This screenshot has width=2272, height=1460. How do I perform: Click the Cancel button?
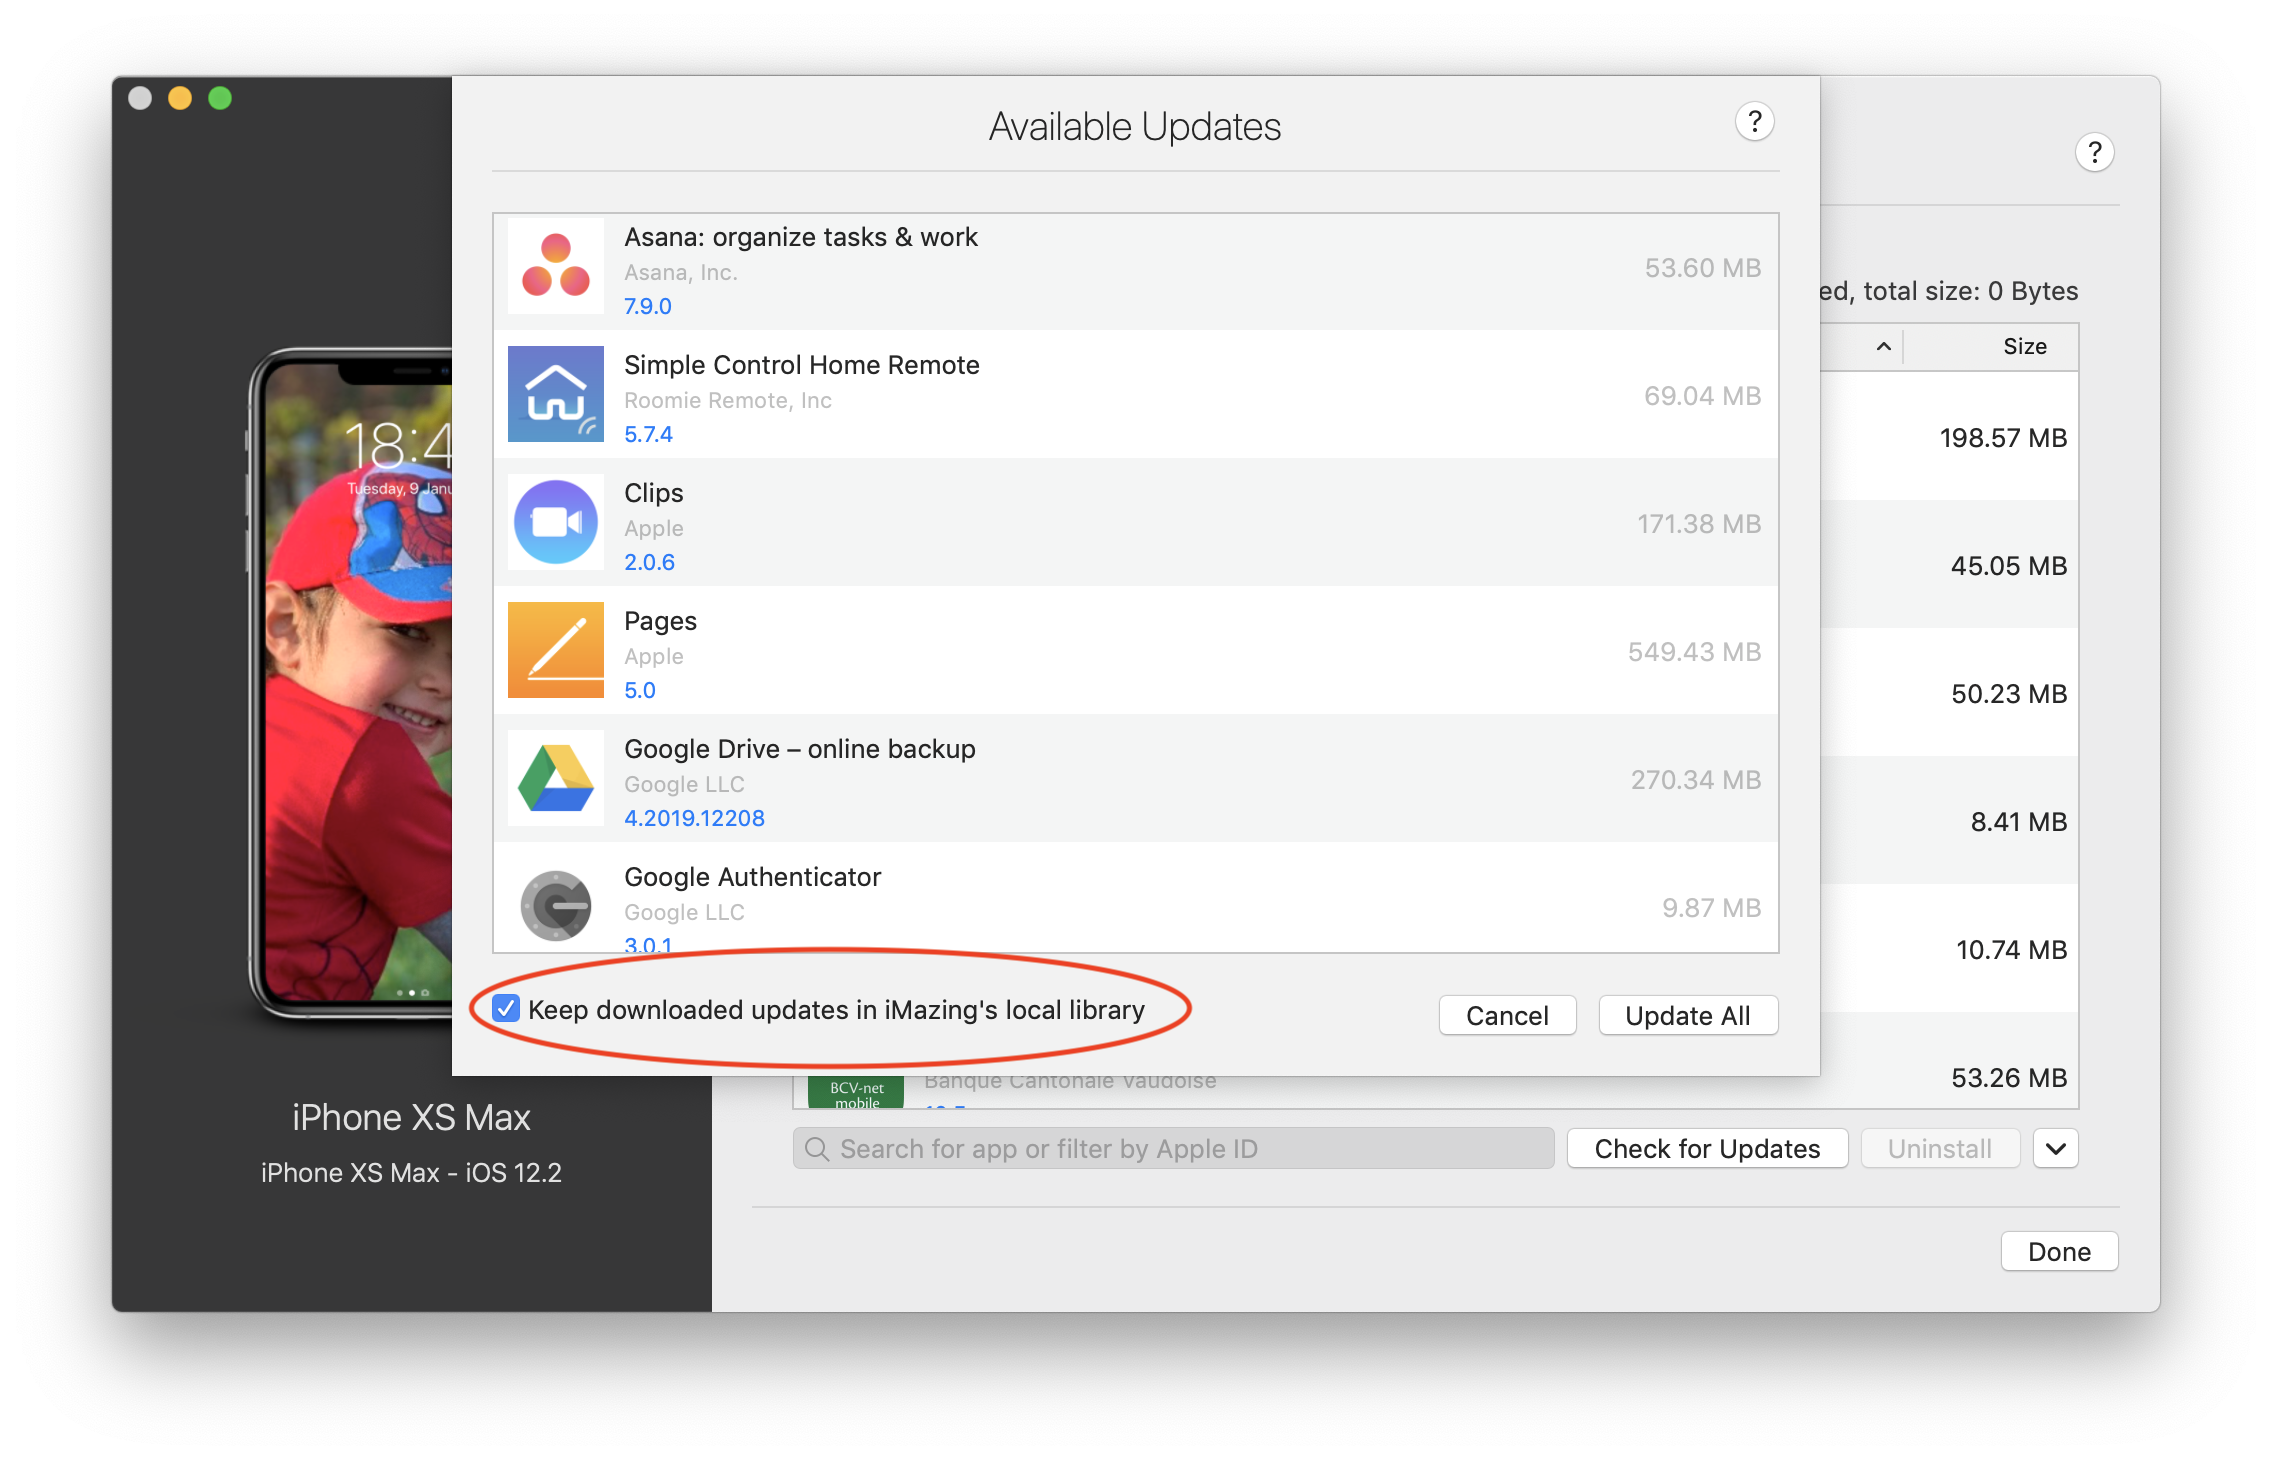pos(1505,1015)
